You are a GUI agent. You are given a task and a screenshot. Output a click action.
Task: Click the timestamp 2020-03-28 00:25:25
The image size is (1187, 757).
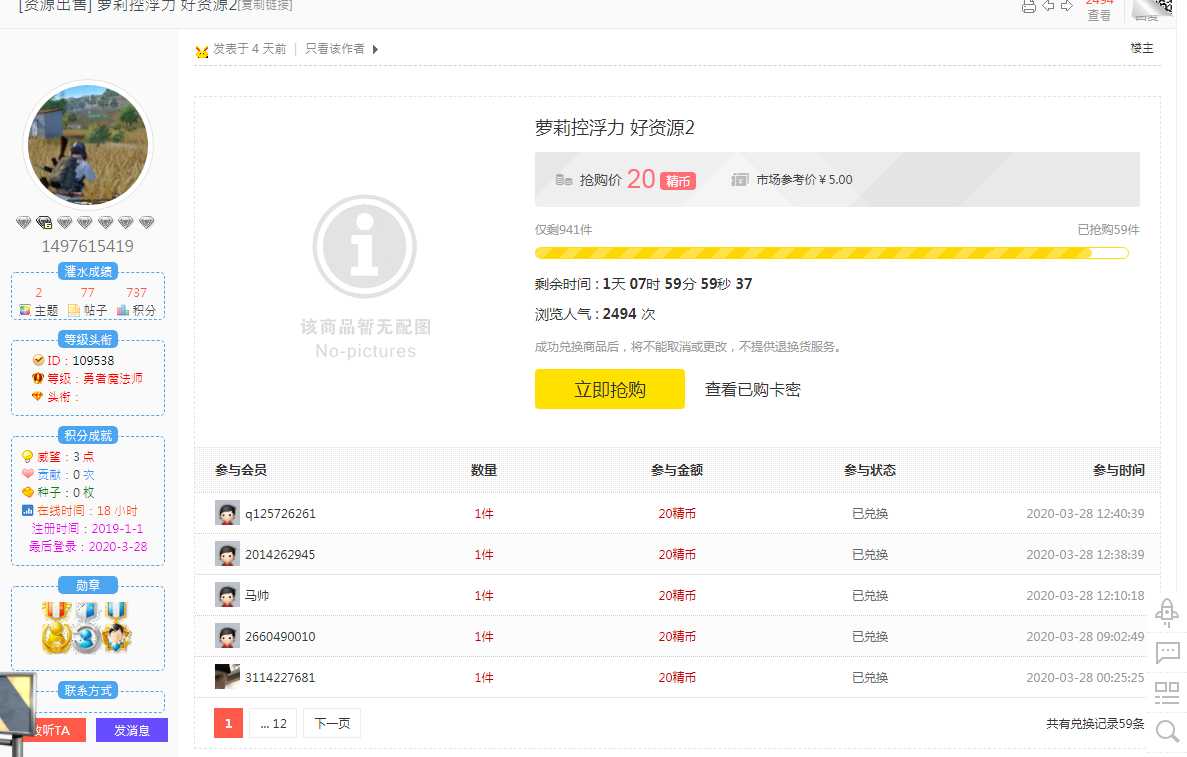click(1085, 677)
